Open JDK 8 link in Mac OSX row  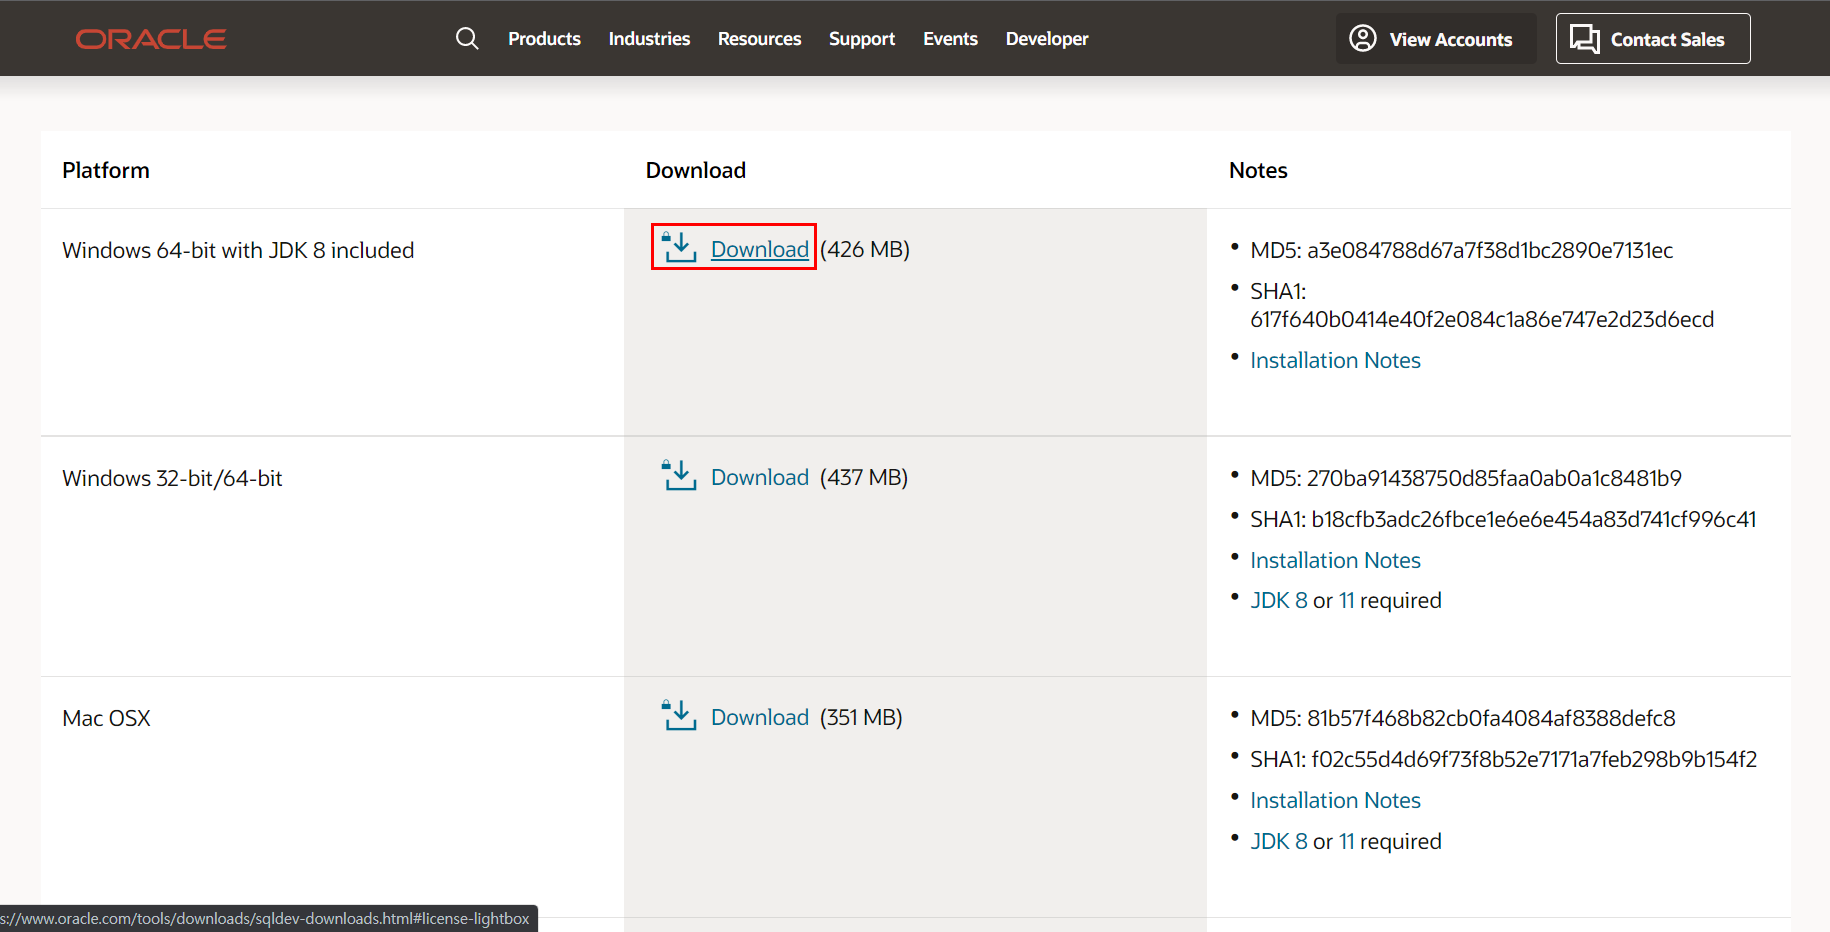pos(1279,841)
